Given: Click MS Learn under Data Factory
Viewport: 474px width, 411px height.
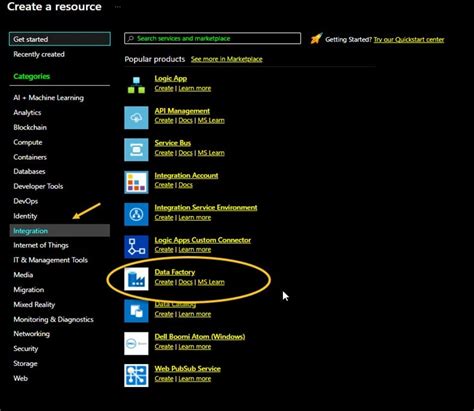Looking at the screenshot, I should pos(211,282).
